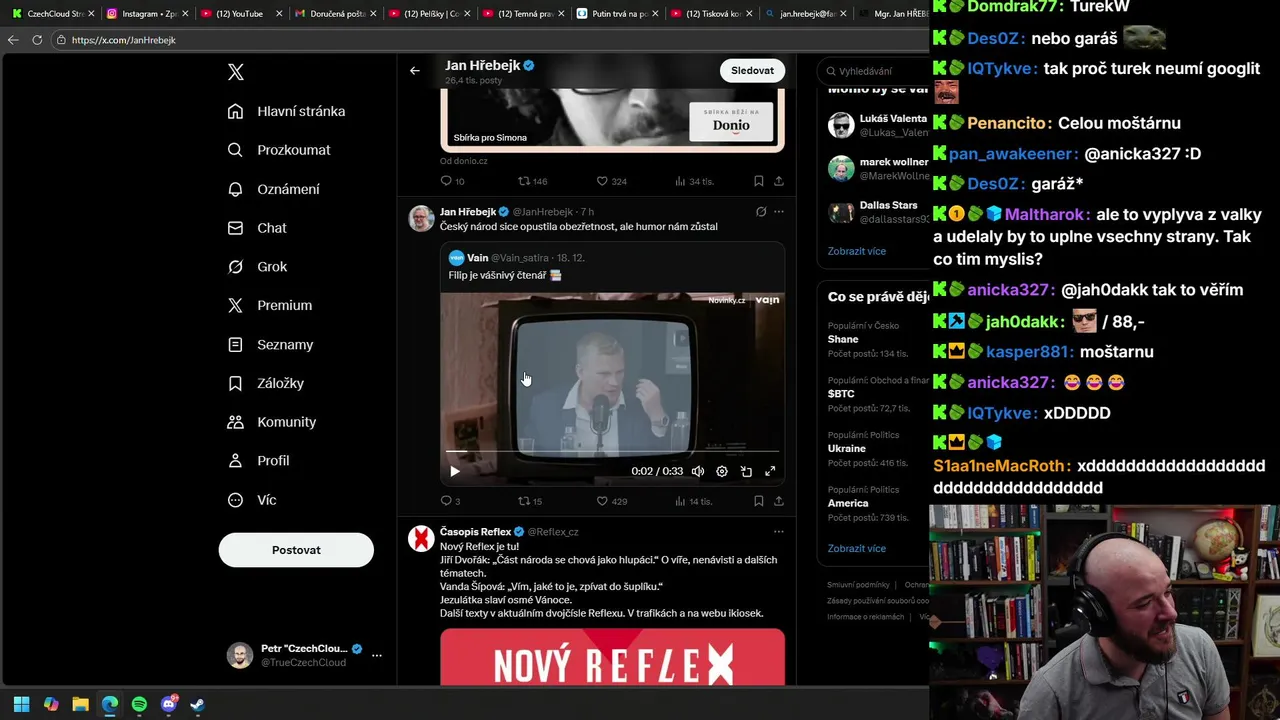Like the post with 429 likes
1280x720 pixels.
(611, 501)
